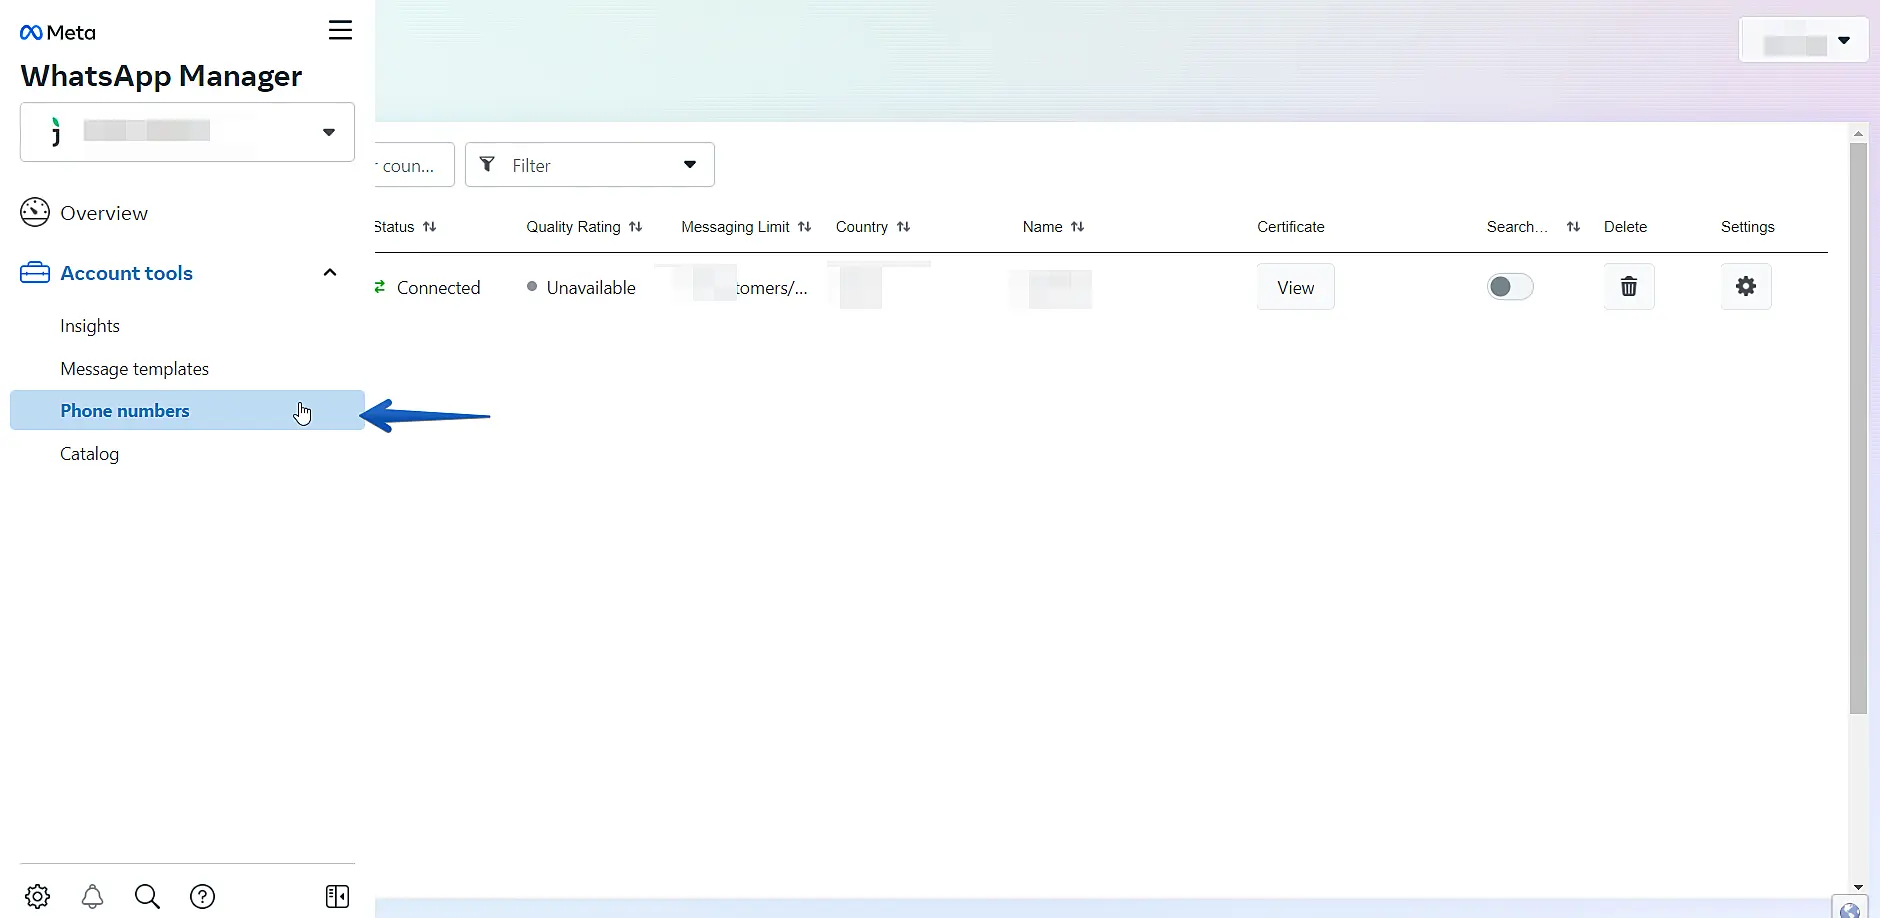
Task: Sort by Status column arrows
Action: pos(430,227)
